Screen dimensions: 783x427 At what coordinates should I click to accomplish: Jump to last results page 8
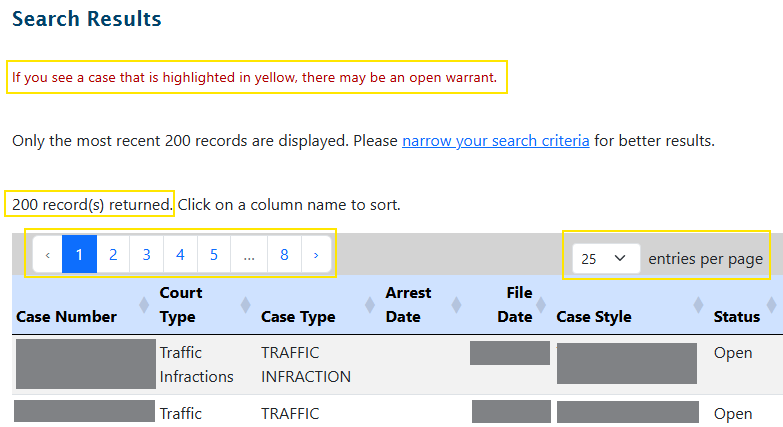tap(284, 255)
